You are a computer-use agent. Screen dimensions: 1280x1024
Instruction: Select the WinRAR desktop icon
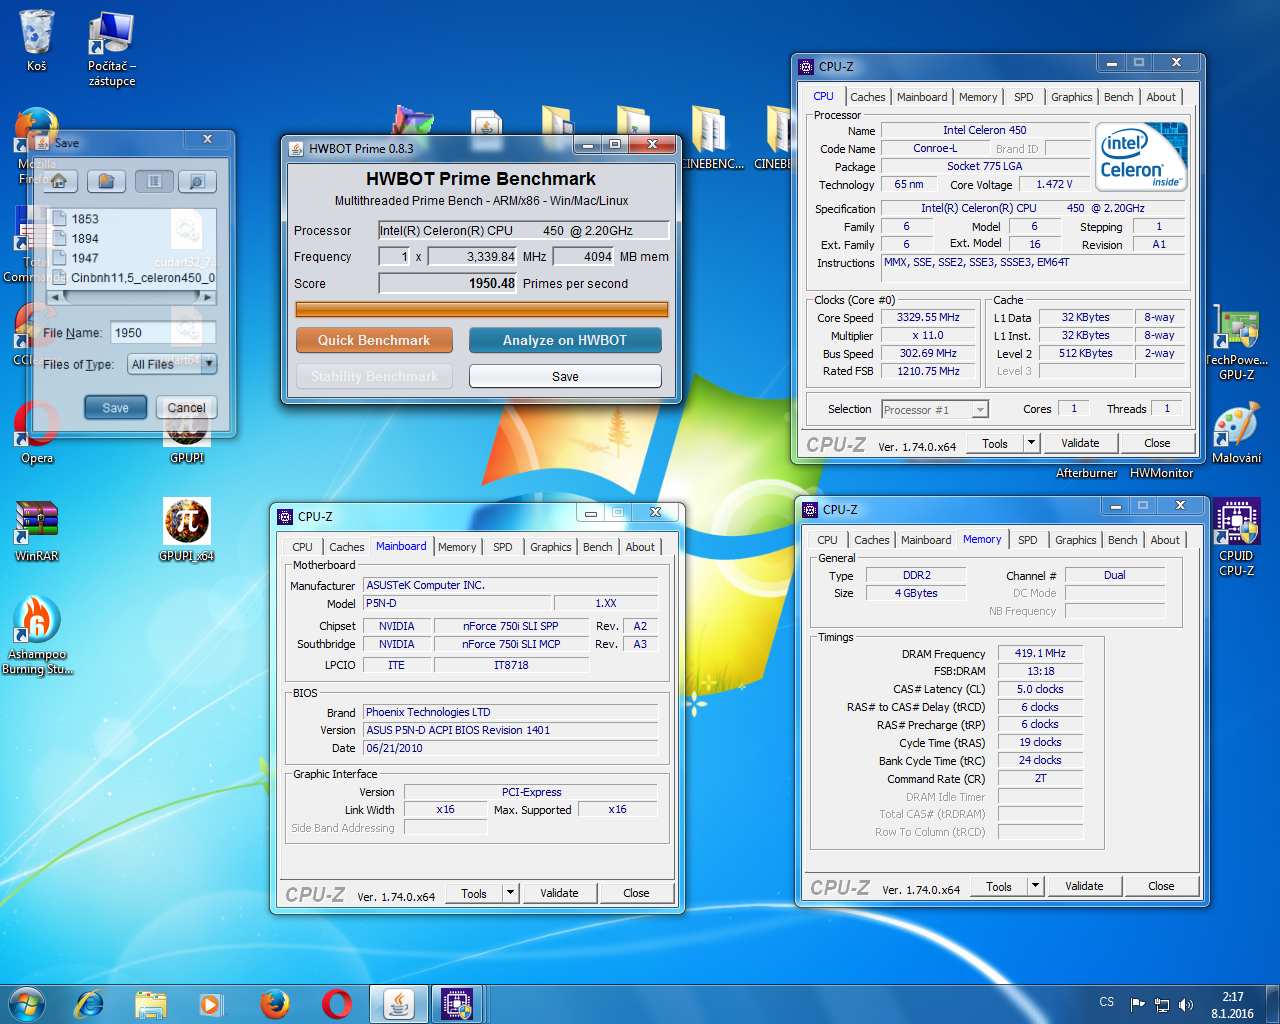37,531
